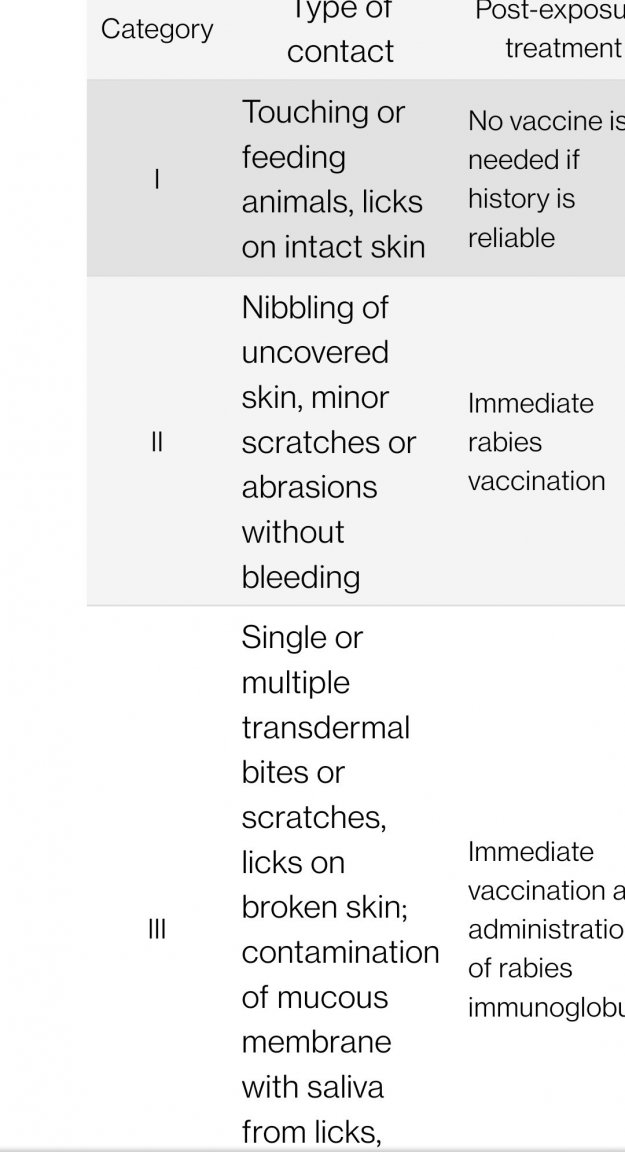Select the "Immediate rabies vaccination" treatment cell
This screenshot has height=1152, width=625.
[536, 442]
